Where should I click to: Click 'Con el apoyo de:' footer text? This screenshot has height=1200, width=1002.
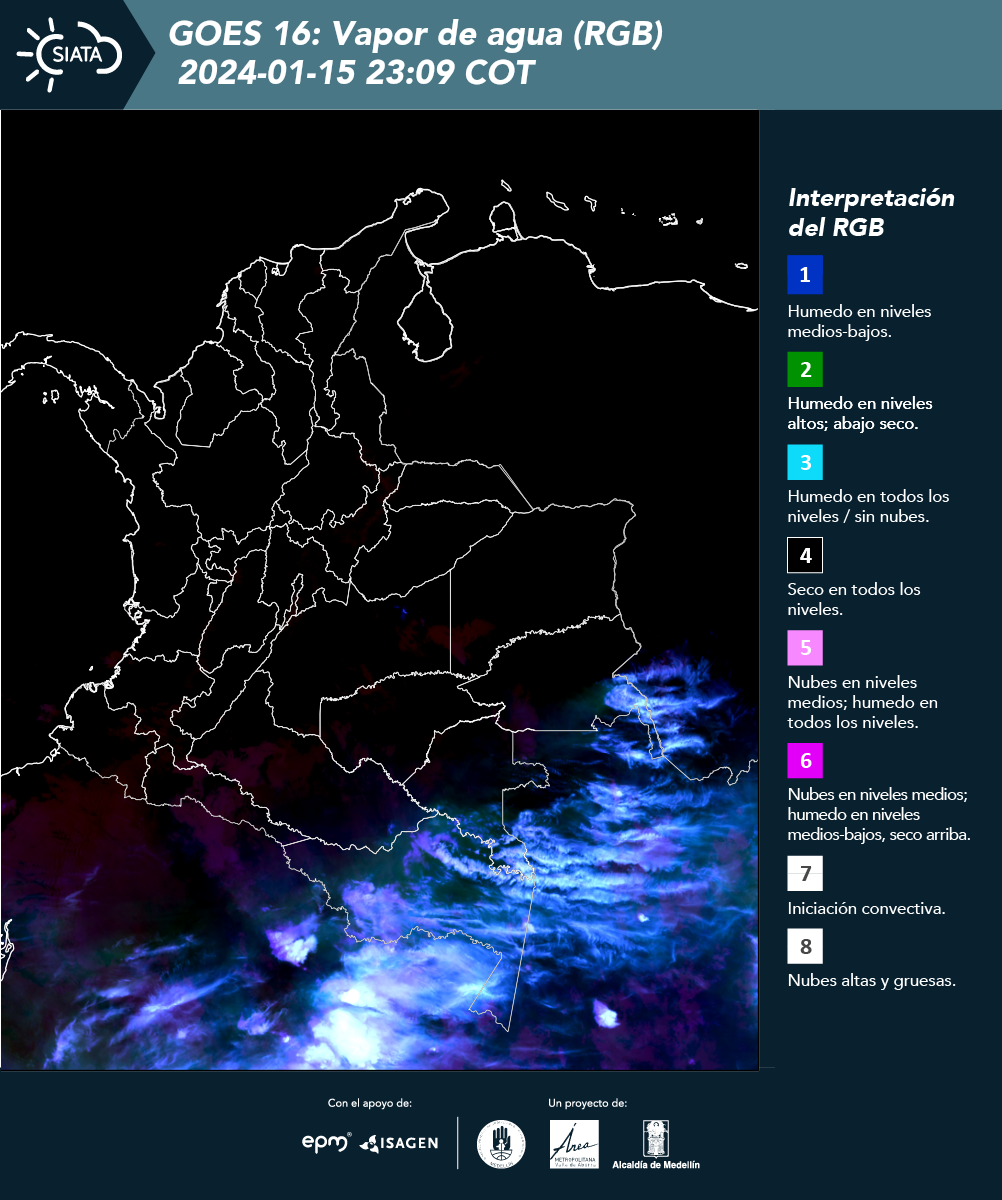coord(370,1103)
